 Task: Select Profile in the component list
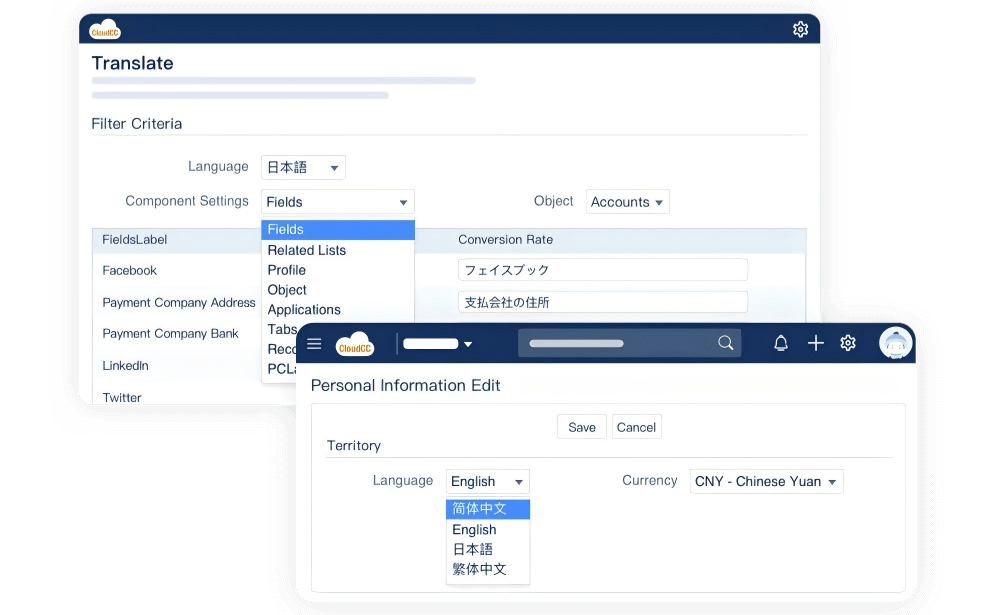click(x=287, y=270)
